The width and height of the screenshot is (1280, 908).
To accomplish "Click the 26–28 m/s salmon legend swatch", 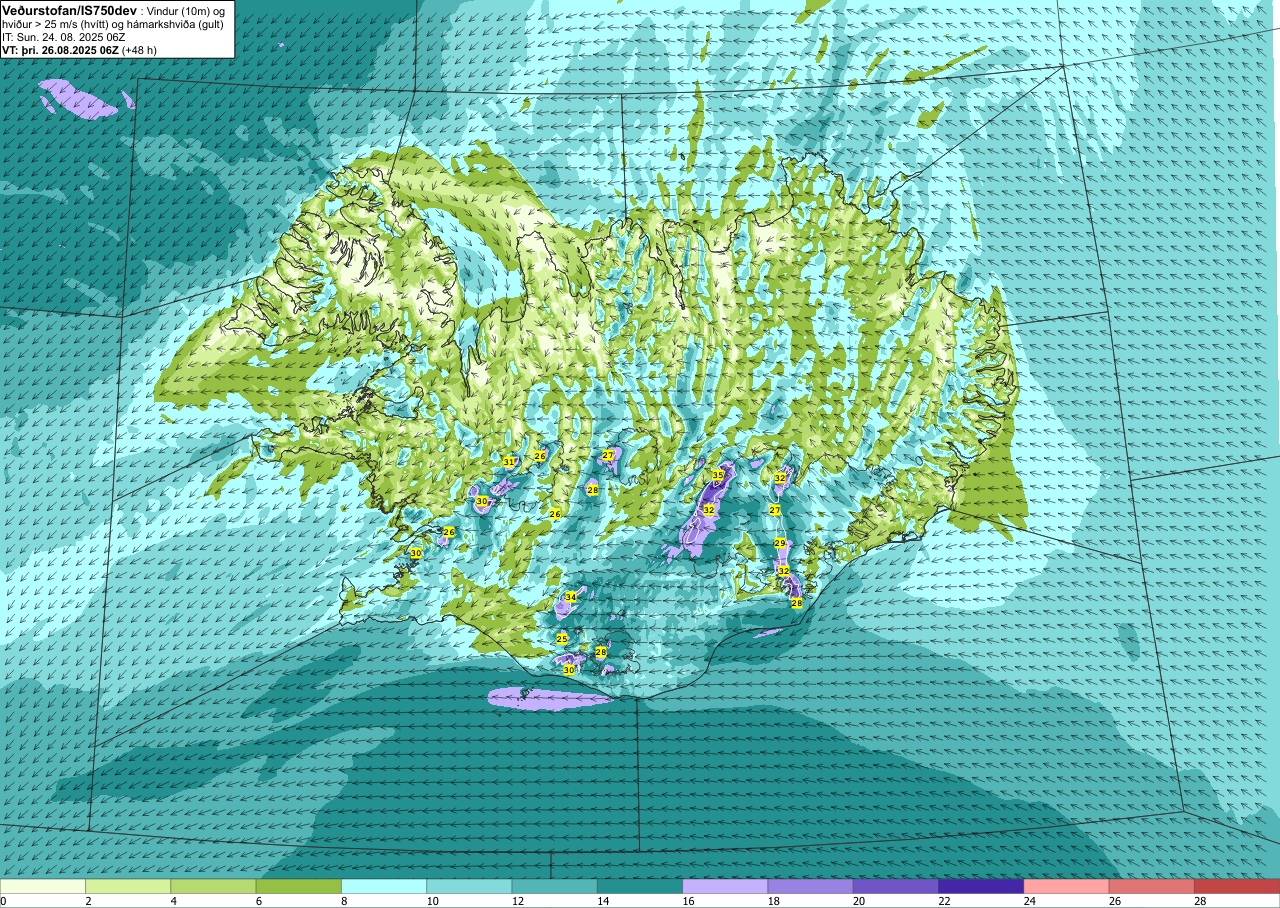I will [1151, 886].
